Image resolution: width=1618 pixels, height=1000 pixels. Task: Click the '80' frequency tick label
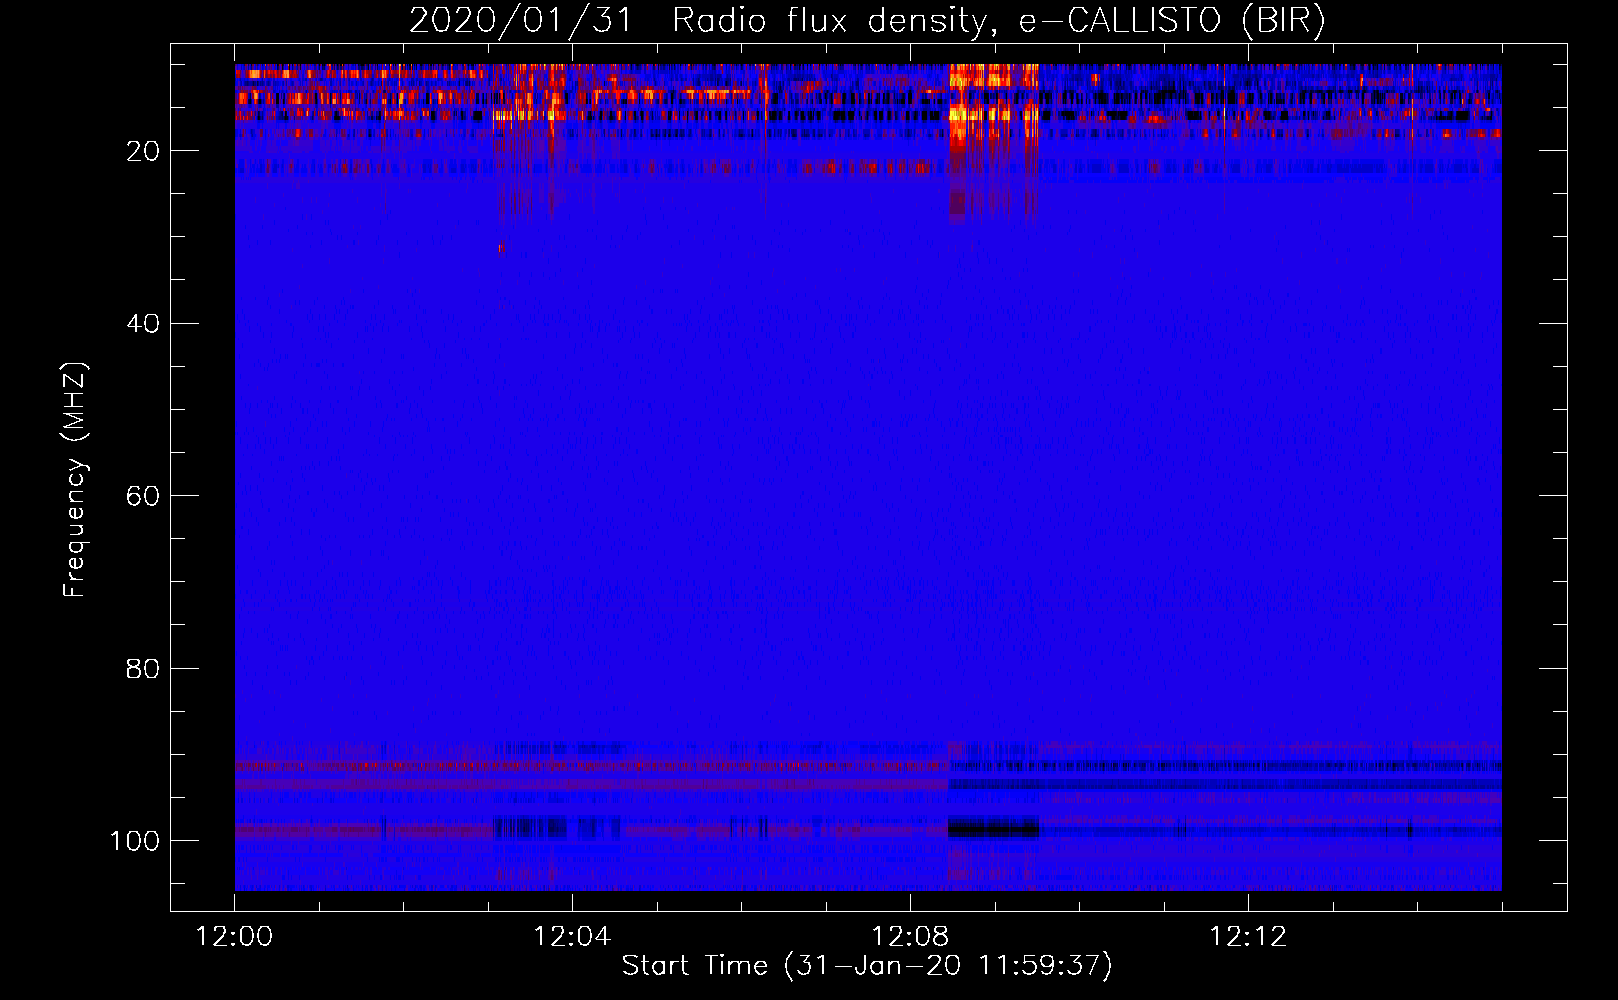[x=143, y=668]
